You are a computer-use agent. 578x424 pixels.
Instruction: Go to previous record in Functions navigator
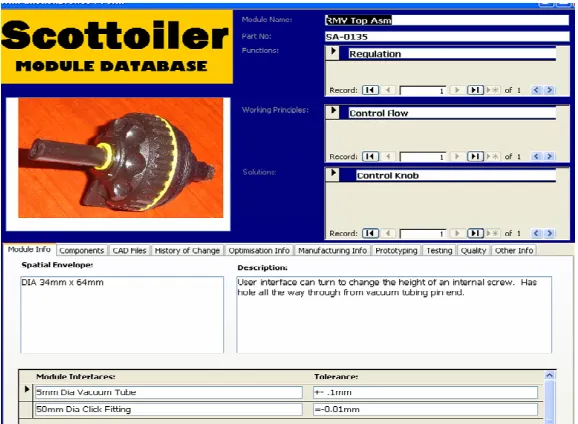tap(388, 90)
